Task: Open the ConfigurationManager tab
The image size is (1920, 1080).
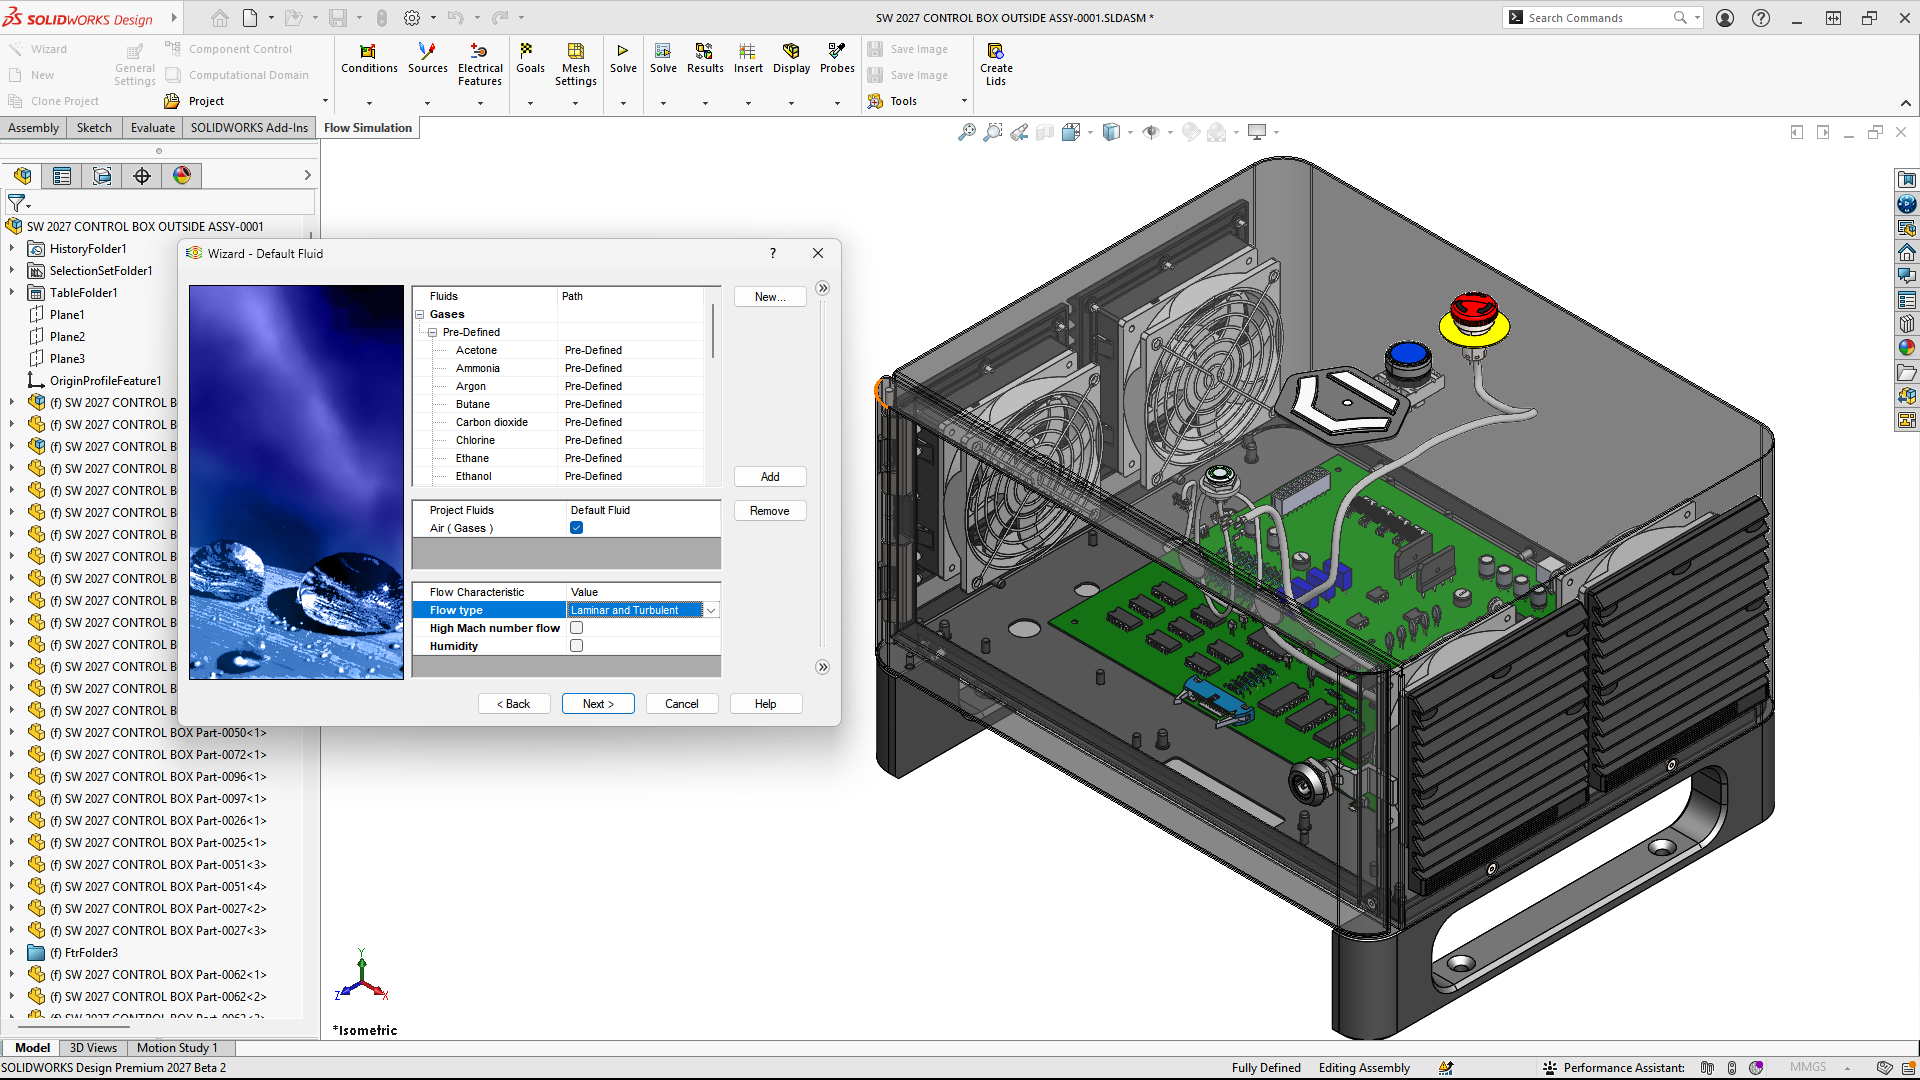Action: click(x=102, y=176)
